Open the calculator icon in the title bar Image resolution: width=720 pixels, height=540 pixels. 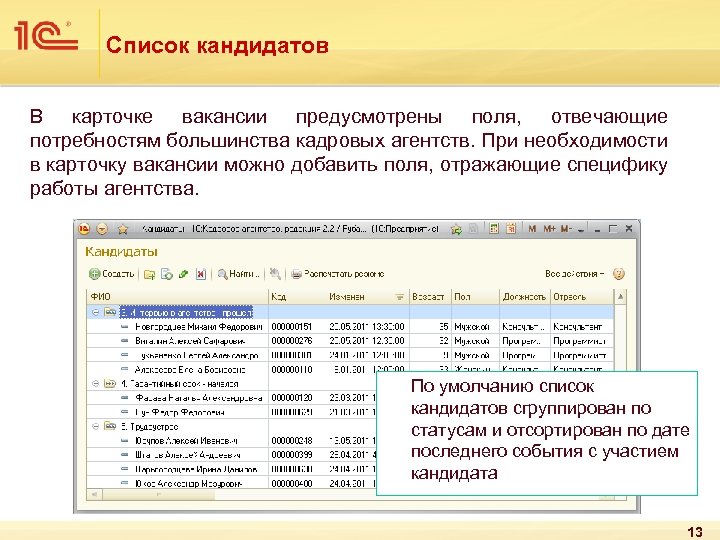494,228
